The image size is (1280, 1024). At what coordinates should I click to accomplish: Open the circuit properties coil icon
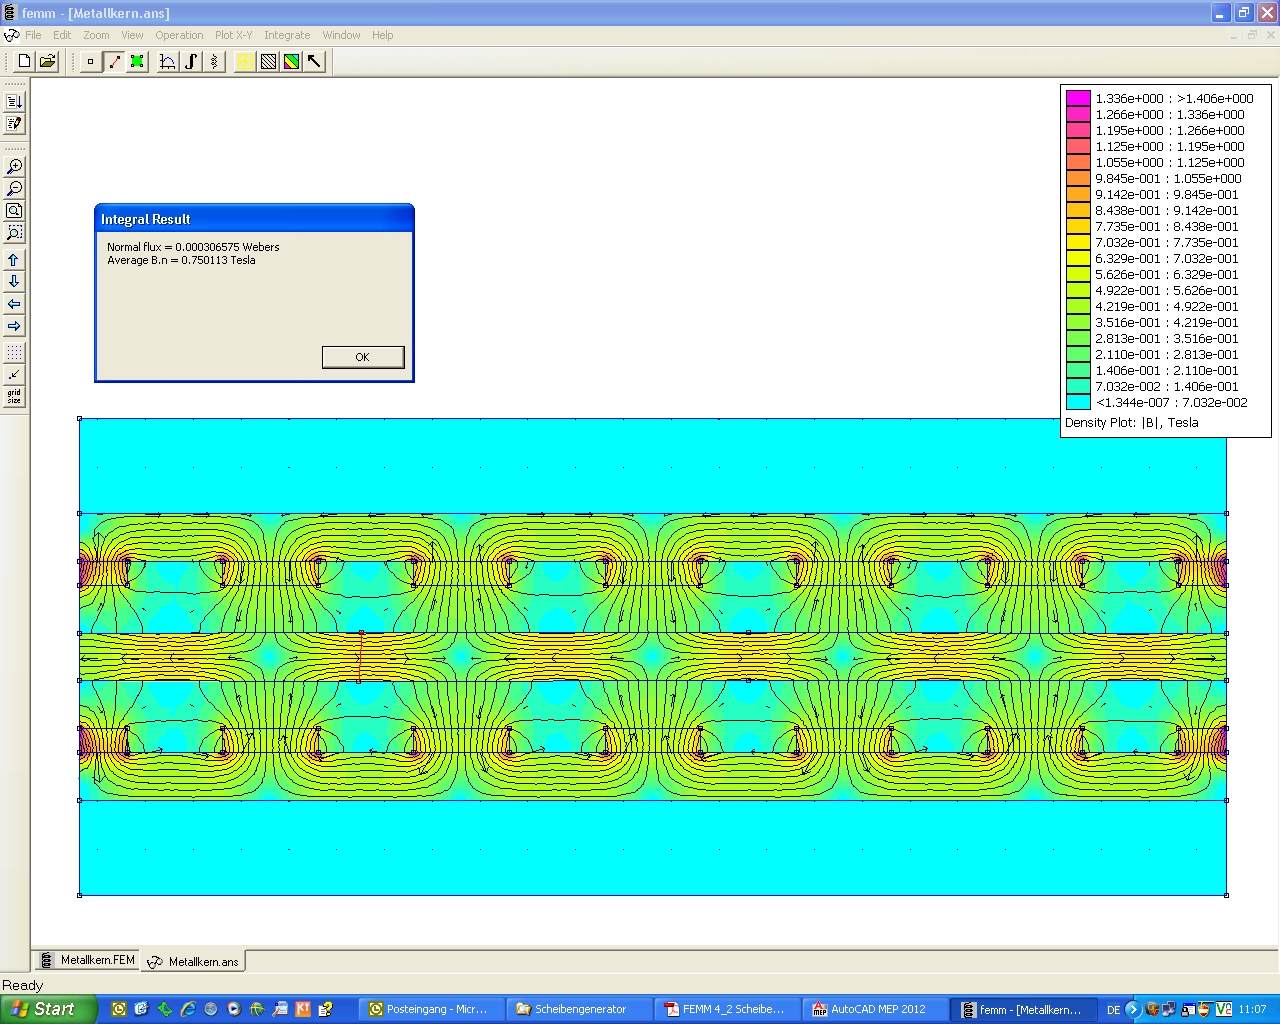pyautogui.click(x=214, y=62)
